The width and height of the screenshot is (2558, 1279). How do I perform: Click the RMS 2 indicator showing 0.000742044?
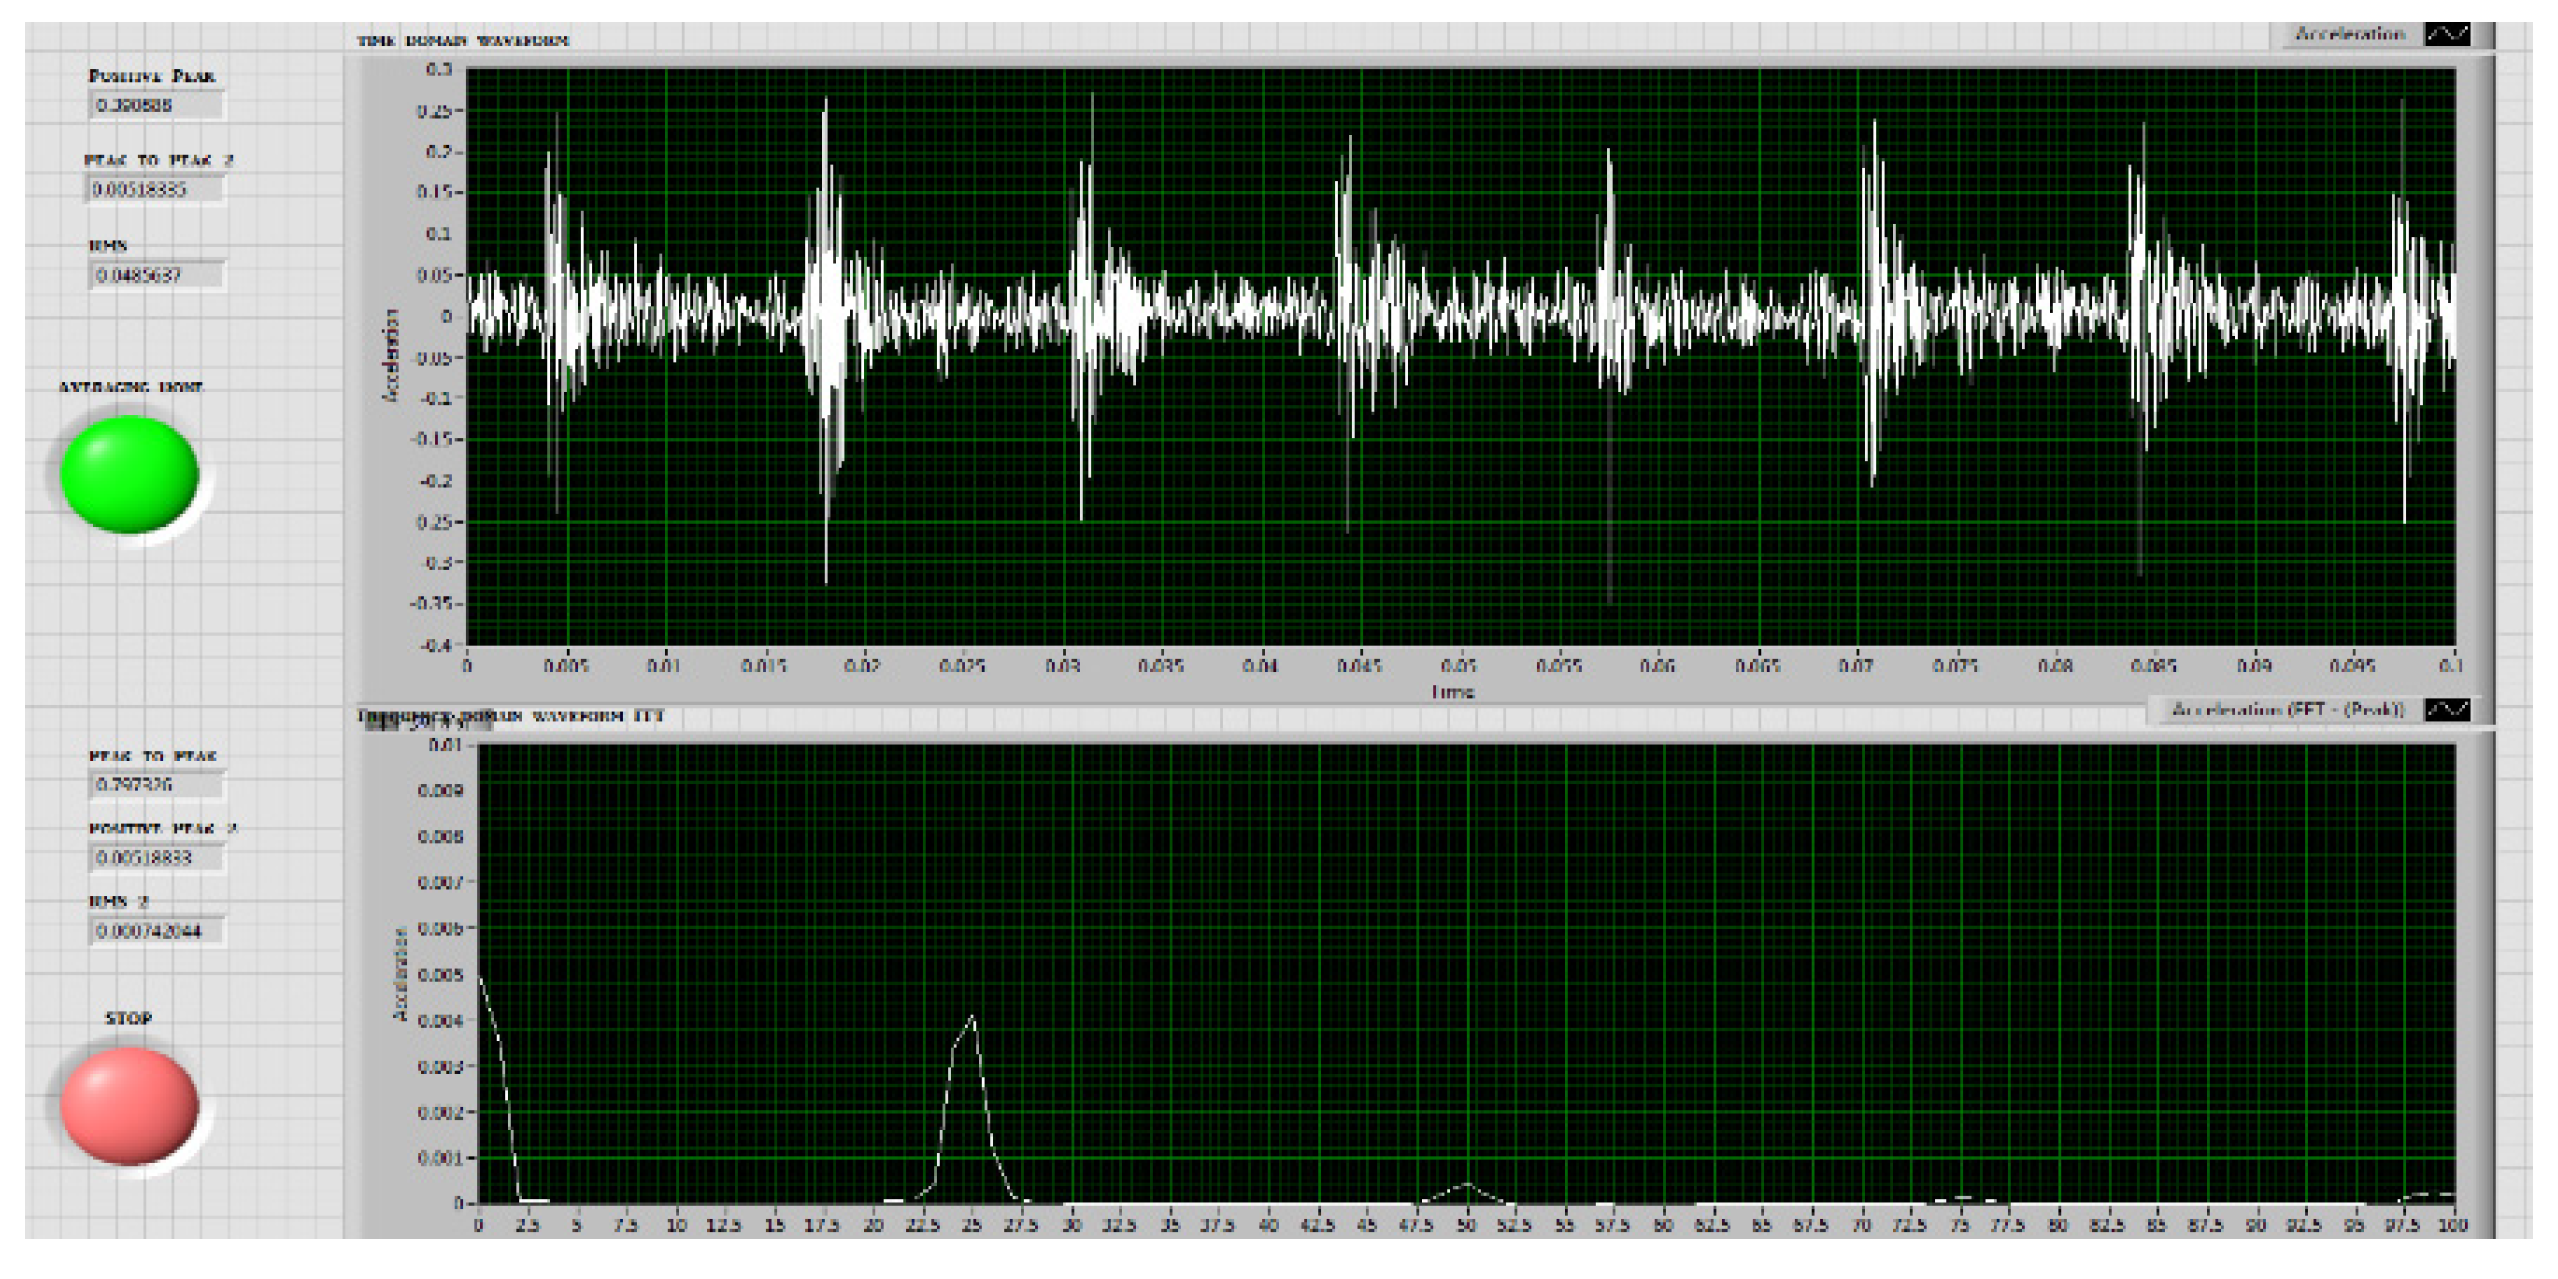click(x=155, y=931)
